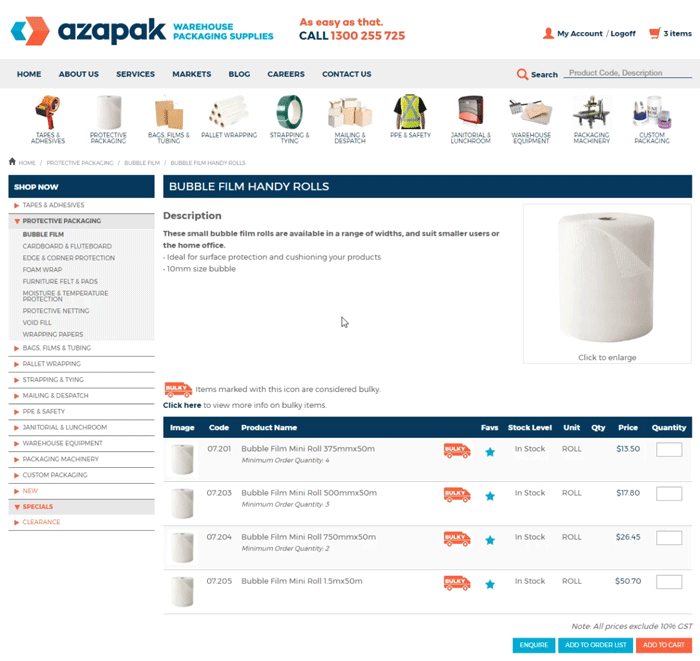Open the Strapping & Tying category icon
This screenshot has height=661, width=700.
[x=289, y=112]
